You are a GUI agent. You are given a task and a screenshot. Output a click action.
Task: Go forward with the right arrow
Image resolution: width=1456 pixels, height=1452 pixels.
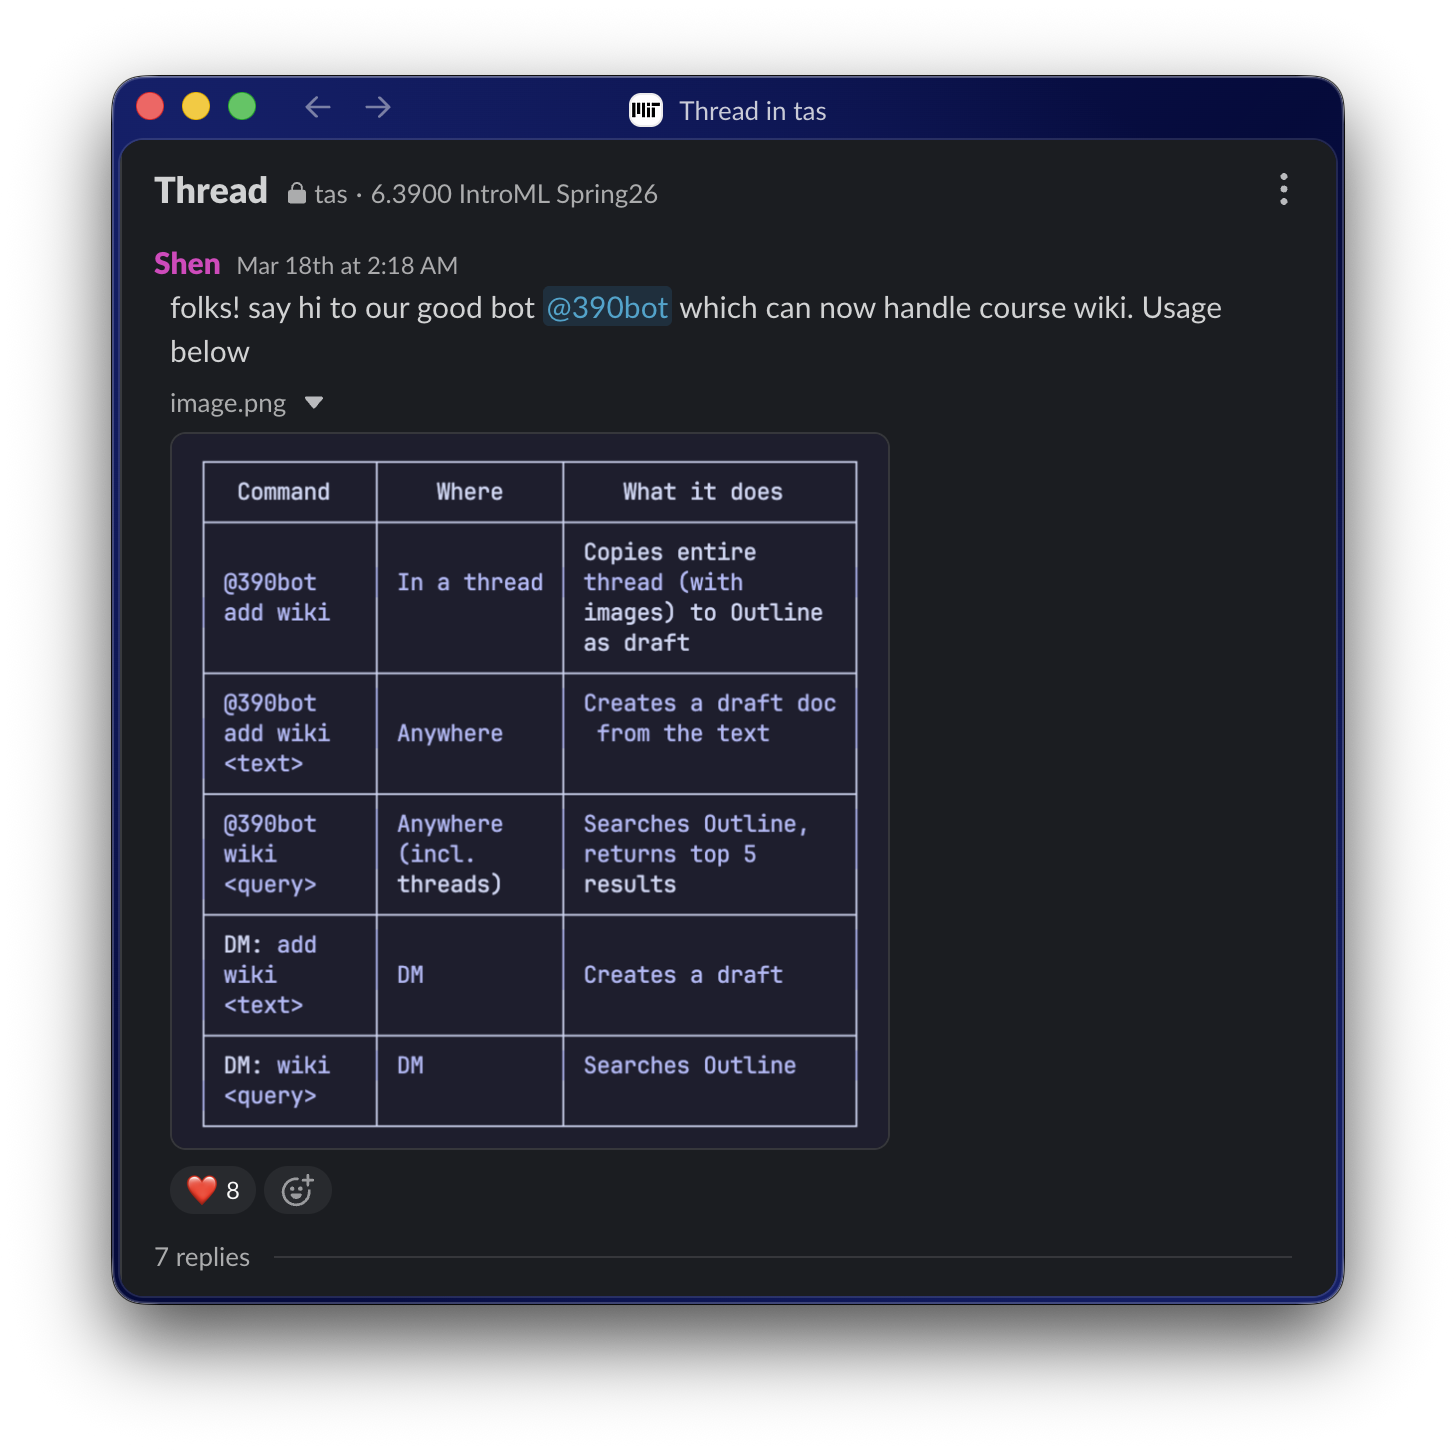pyautogui.click(x=378, y=107)
